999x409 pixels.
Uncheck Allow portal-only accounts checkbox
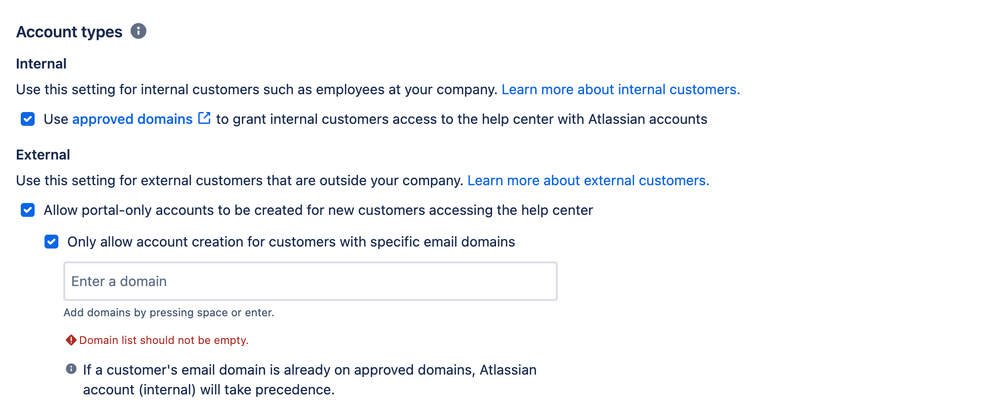pos(27,210)
